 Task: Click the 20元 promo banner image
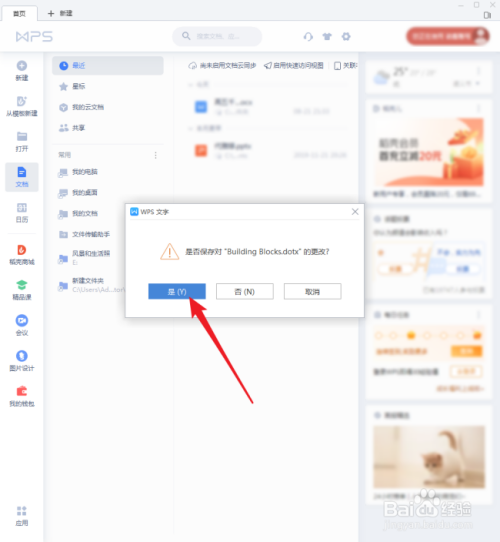point(428,152)
